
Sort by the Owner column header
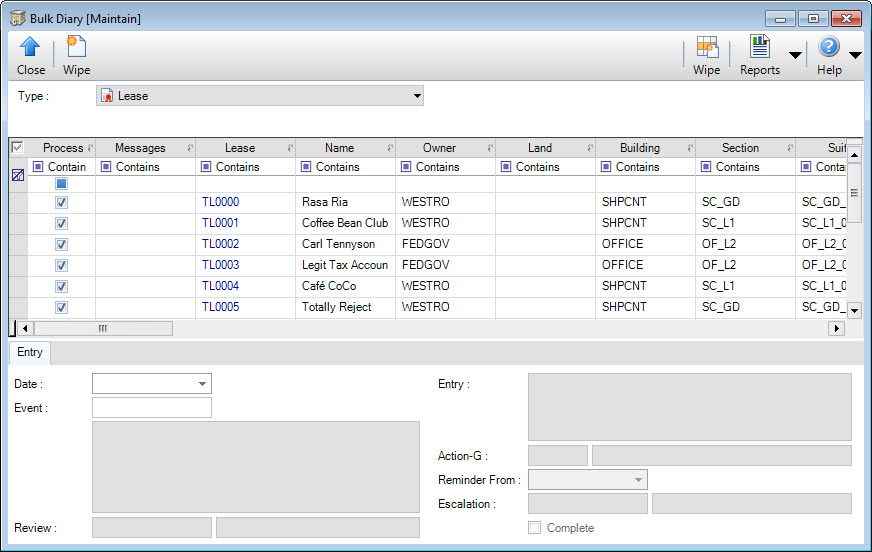(x=439, y=148)
